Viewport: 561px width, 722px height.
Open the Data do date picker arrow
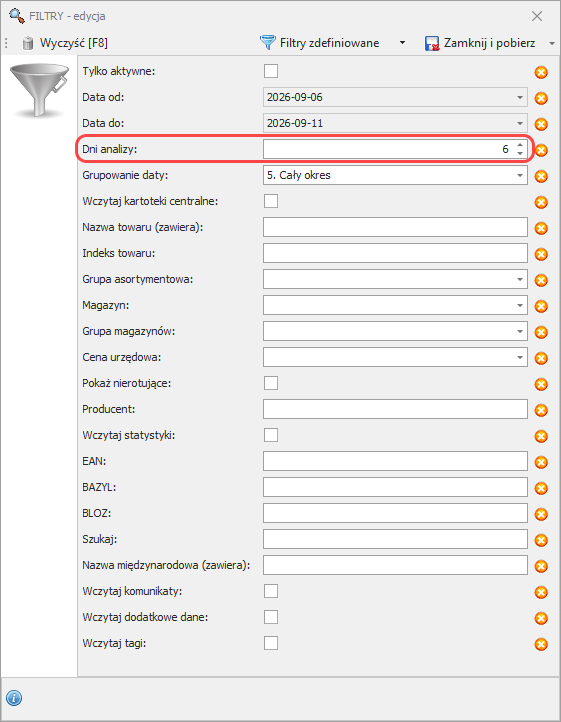pos(520,123)
